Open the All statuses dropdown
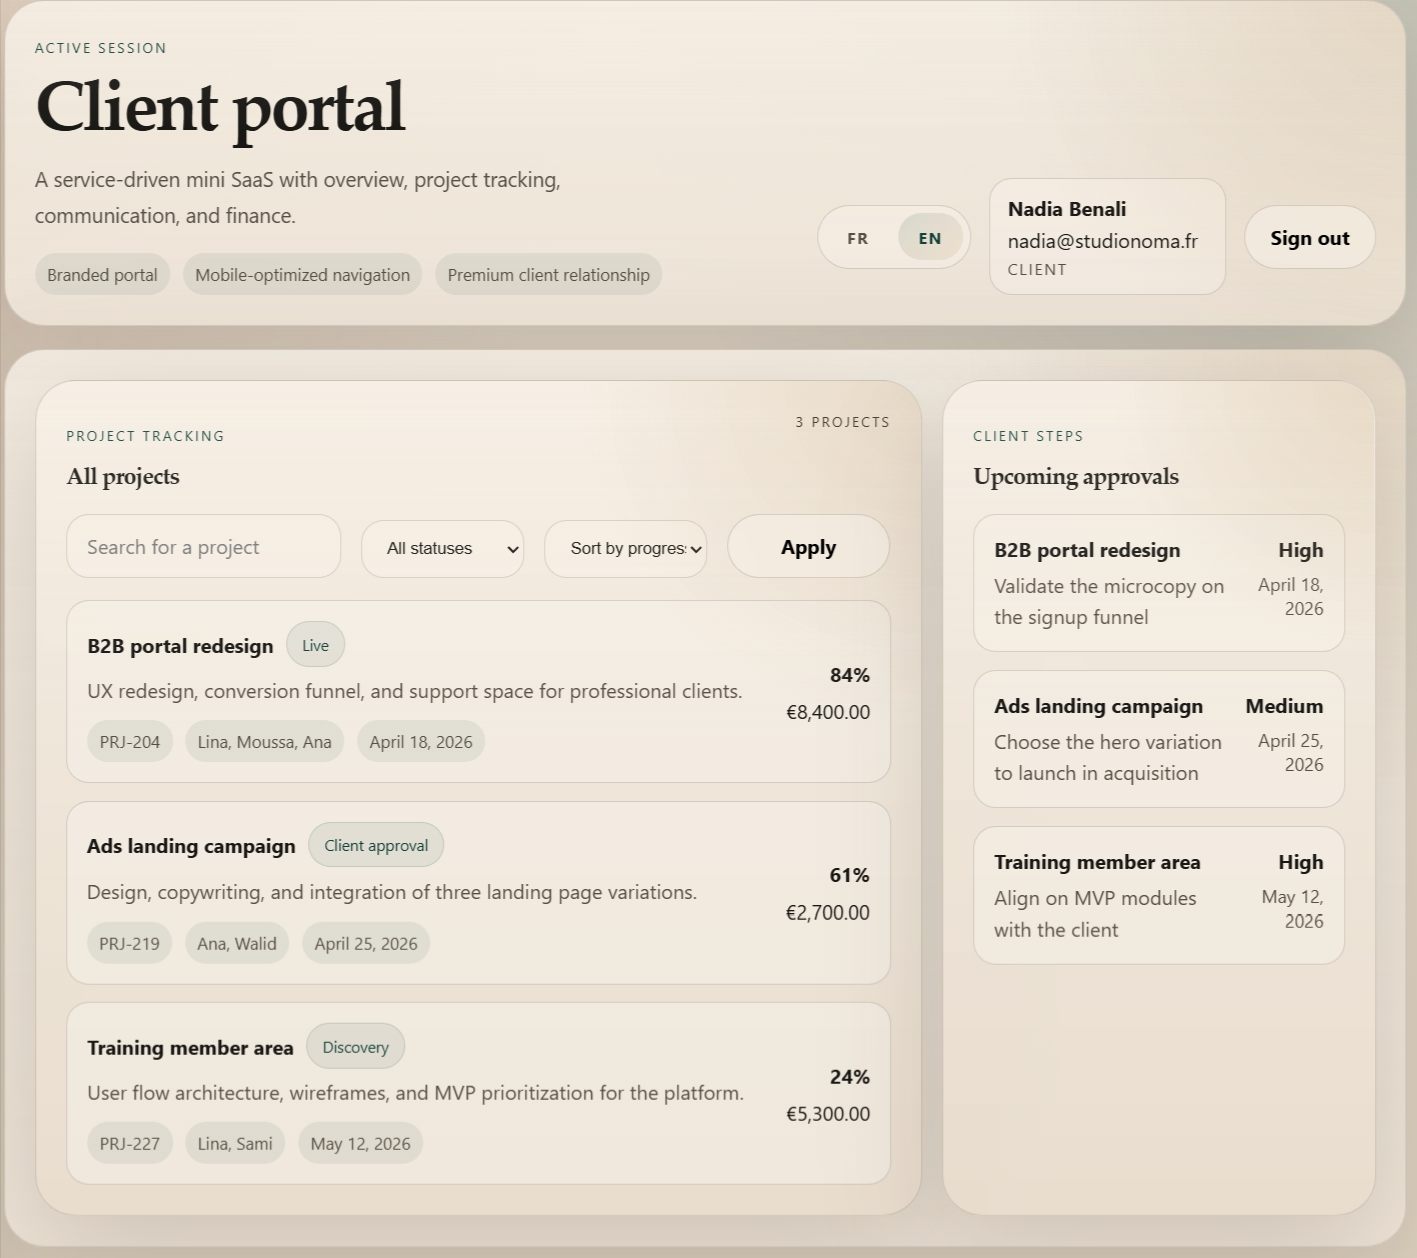 pyautogui.click(x=441, y=548)
